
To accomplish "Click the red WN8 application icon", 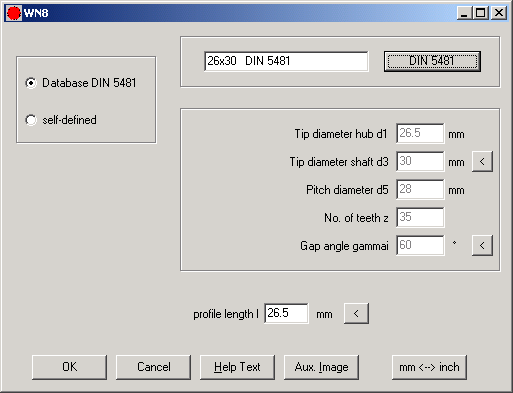I will tap(14, 13).
